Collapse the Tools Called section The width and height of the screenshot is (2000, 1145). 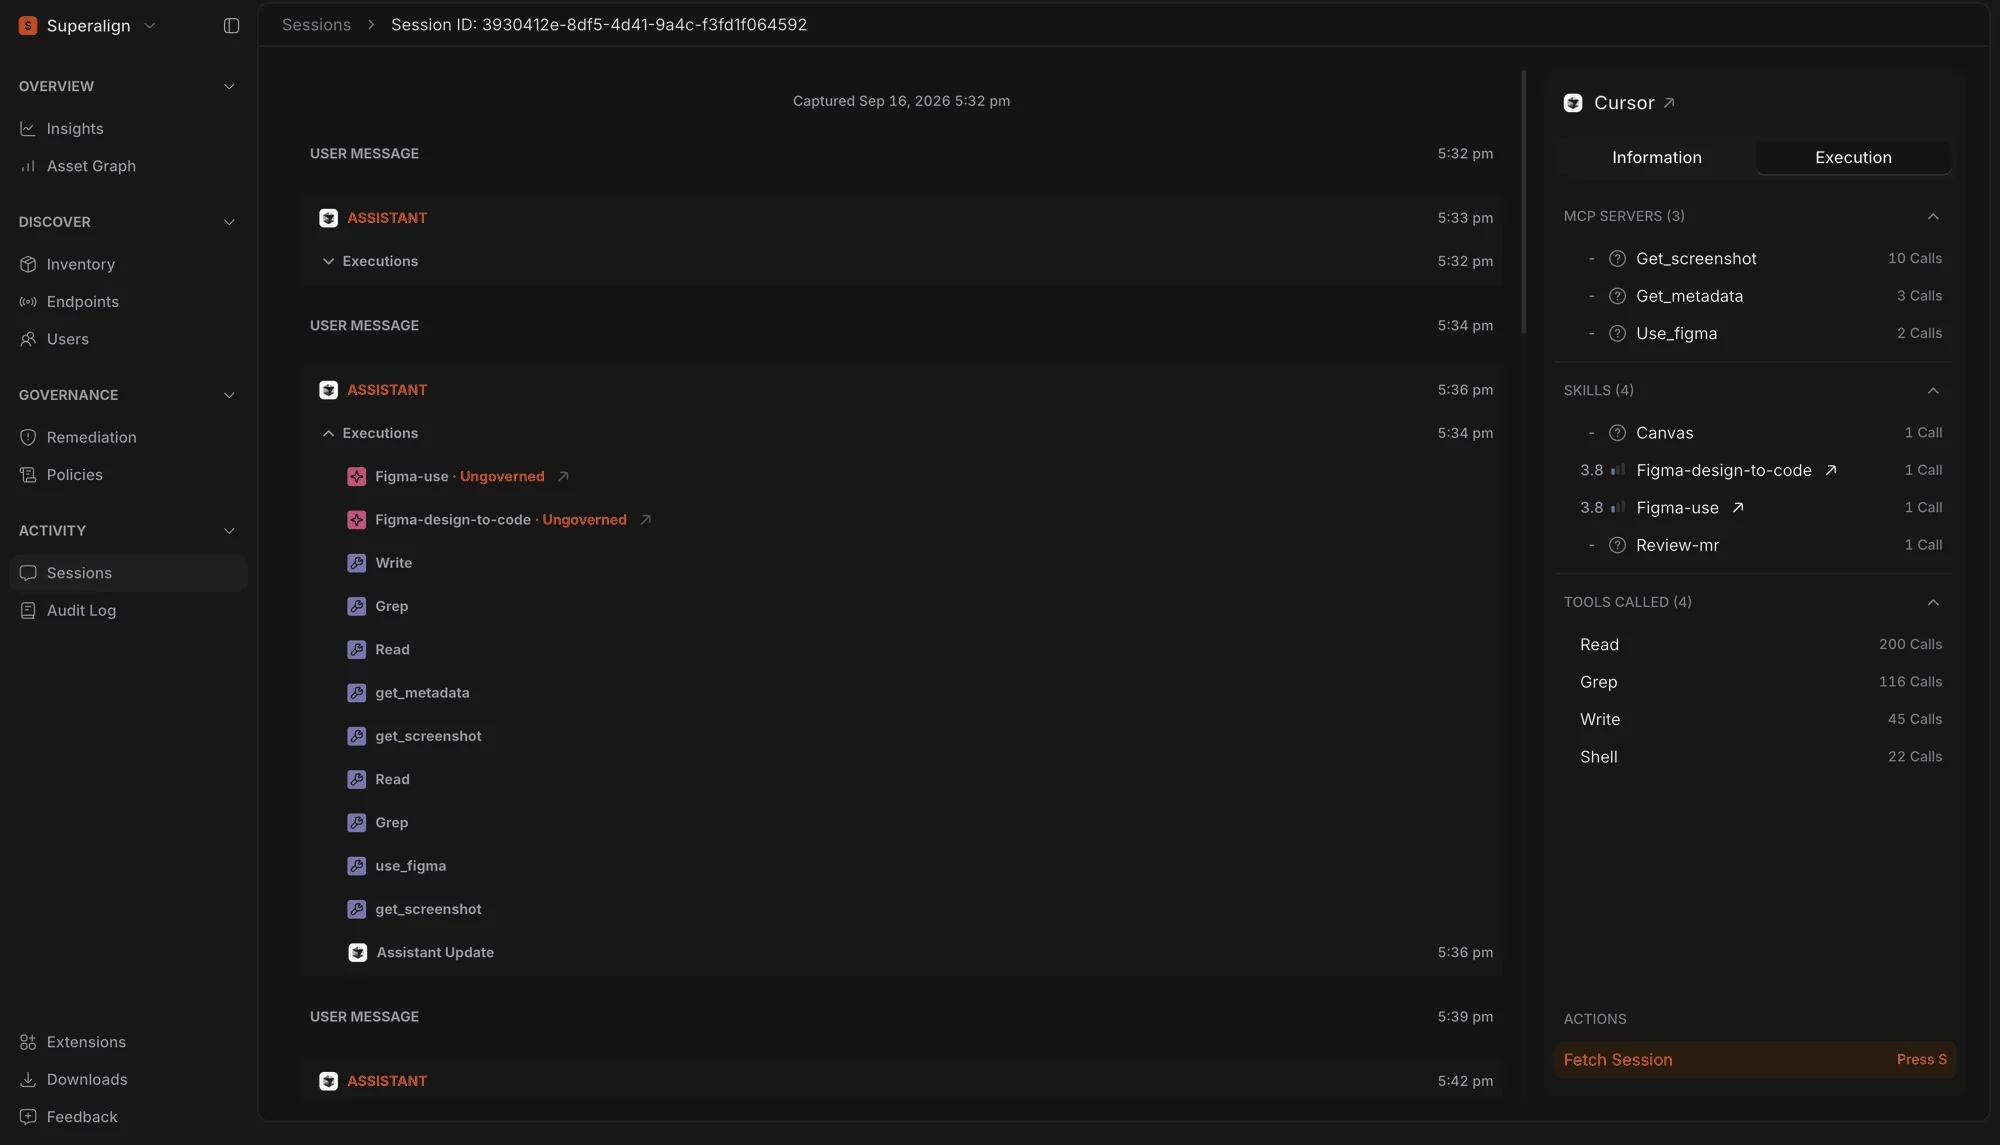tap(1933, 603)
